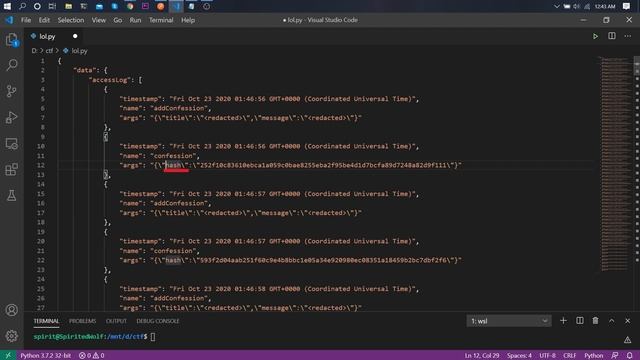Click the volume icon in system tray
Screen dimensions: 640x360
576,6
